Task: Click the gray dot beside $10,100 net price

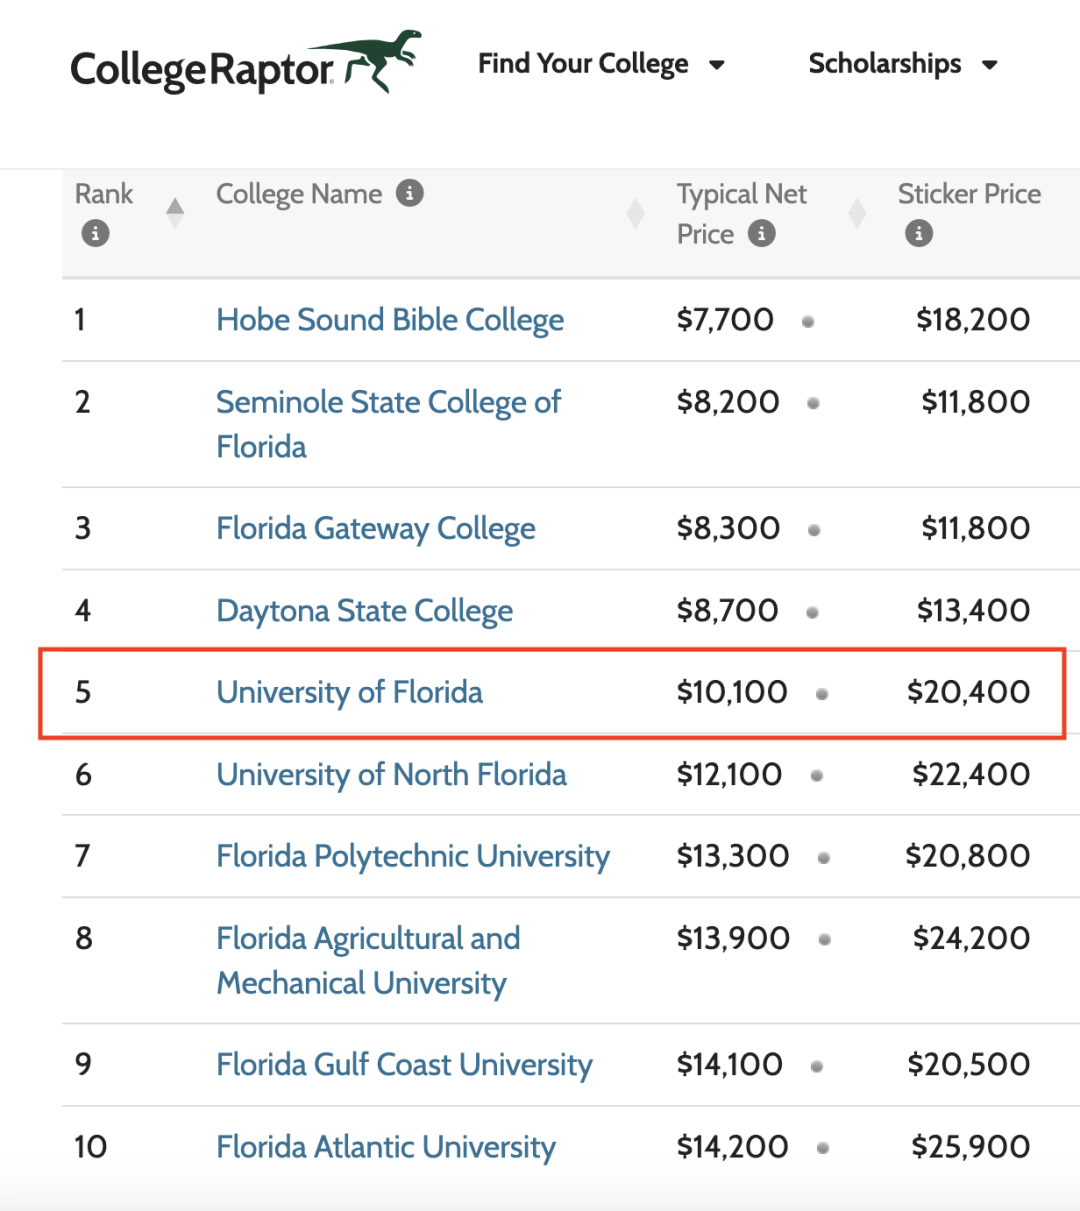Action: [822, 694]
